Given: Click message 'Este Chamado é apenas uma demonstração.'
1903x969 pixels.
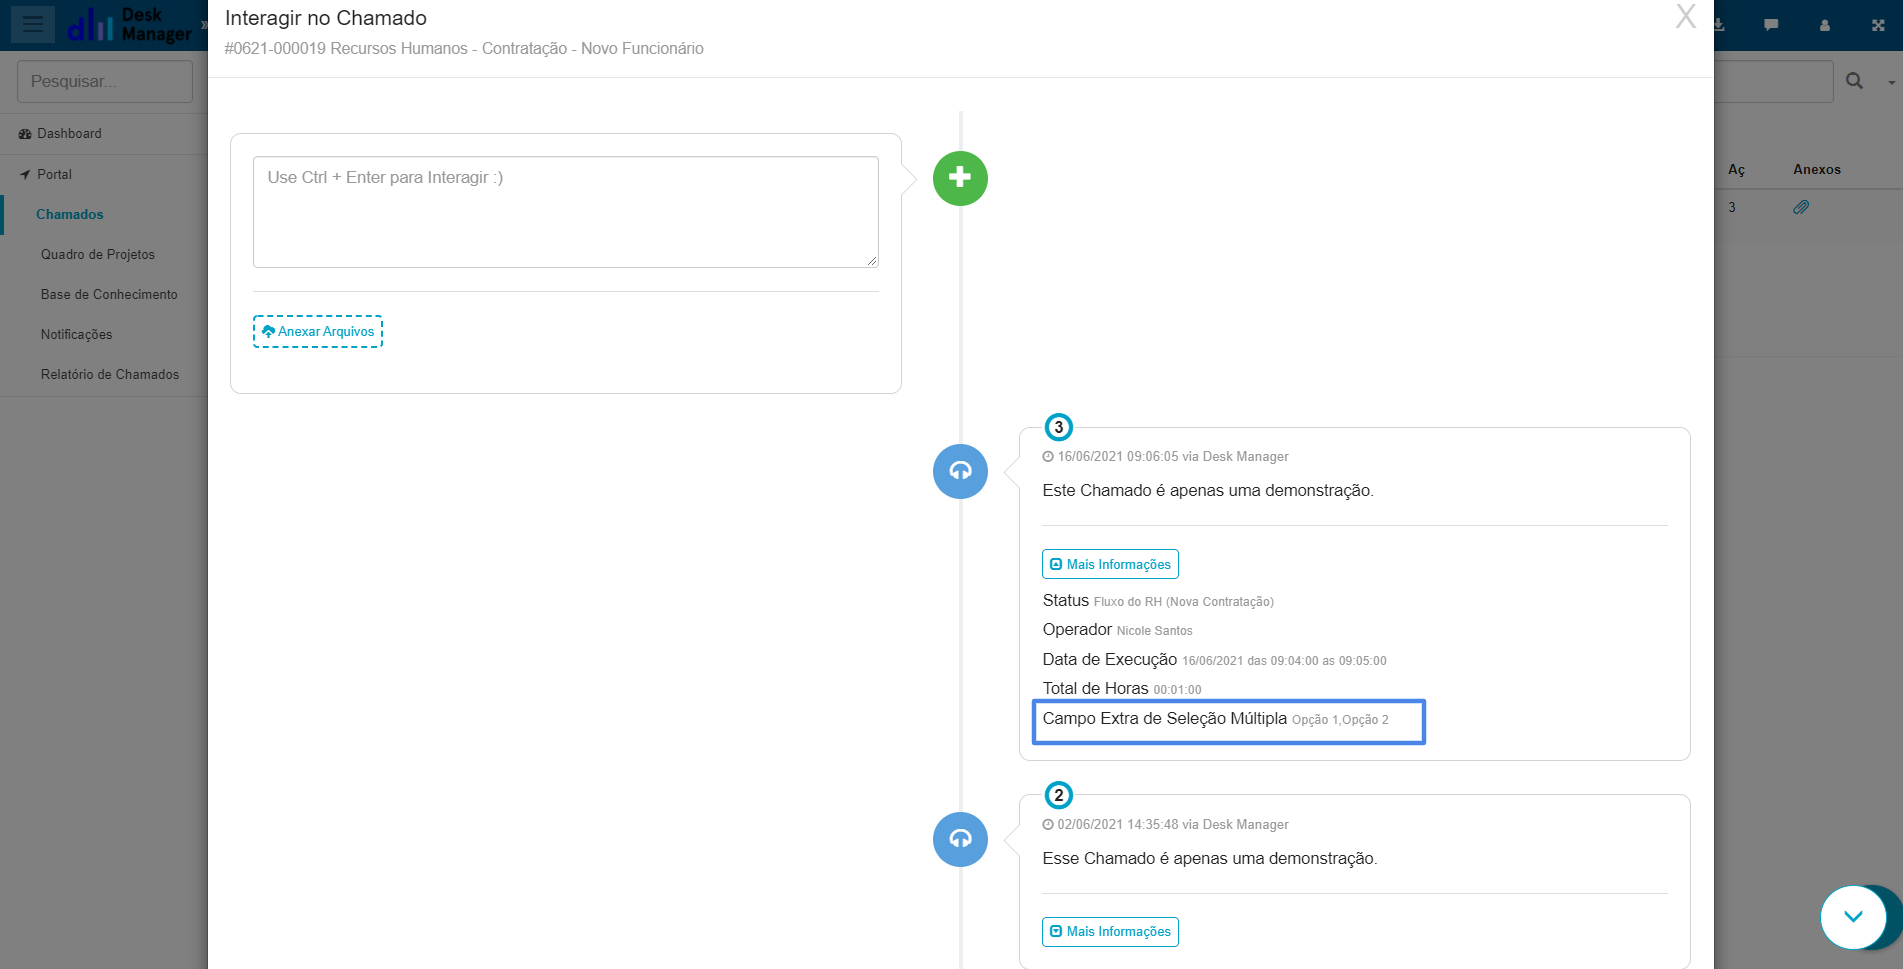Looking at the screenshot, I should [x=1208, y=490].
